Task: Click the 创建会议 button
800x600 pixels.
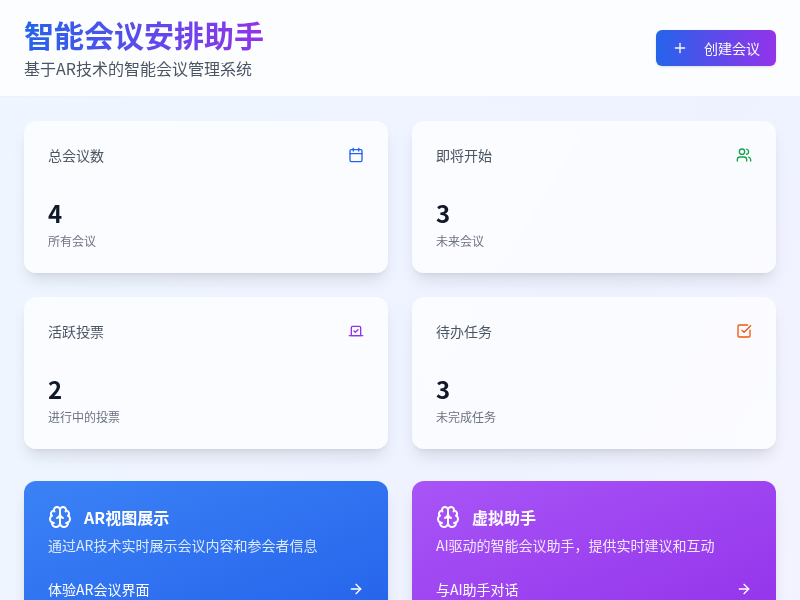Action: tap(715, 48)
